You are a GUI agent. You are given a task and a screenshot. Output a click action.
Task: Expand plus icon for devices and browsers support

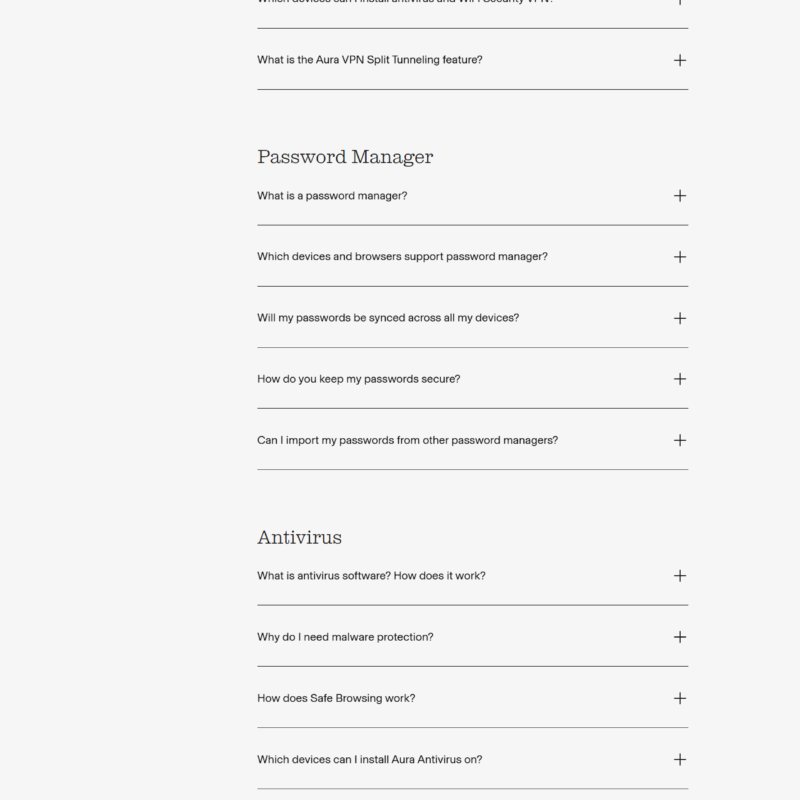click(x=680, y=257)
